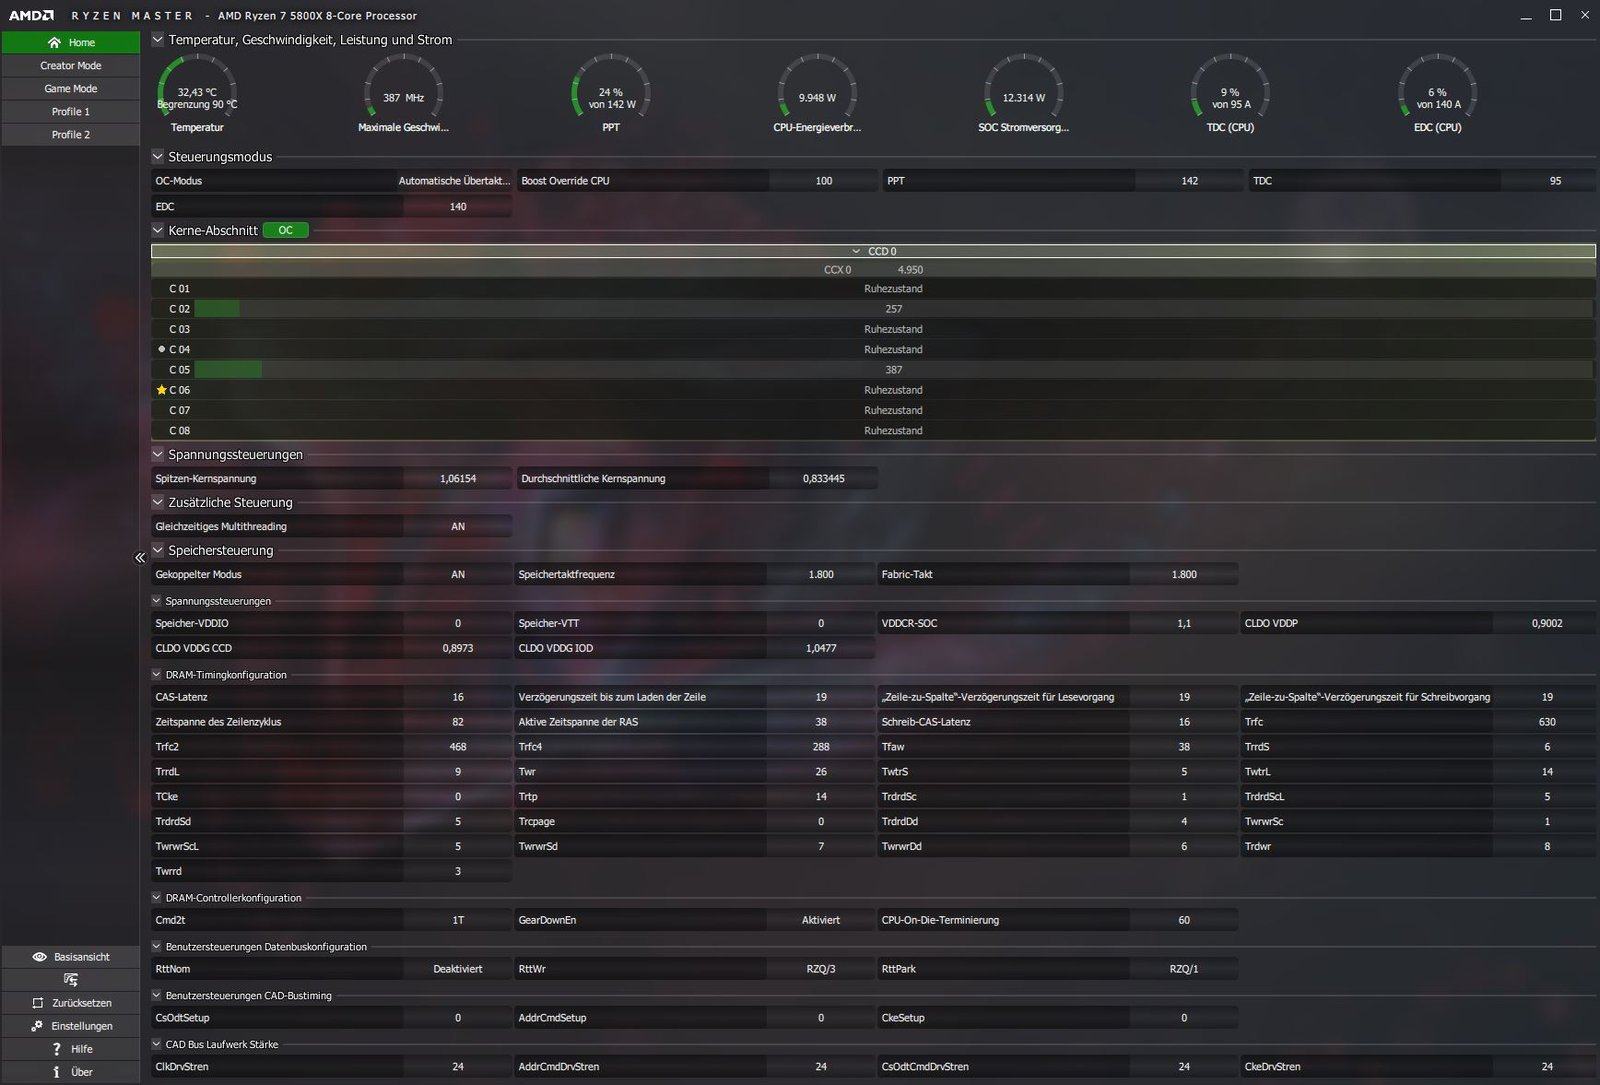This screenshot has width=1600, height=1085.
Task: Click the CPU-Energieverbrauch gauge
Action: pyautogui.click(x=817, y=94)
